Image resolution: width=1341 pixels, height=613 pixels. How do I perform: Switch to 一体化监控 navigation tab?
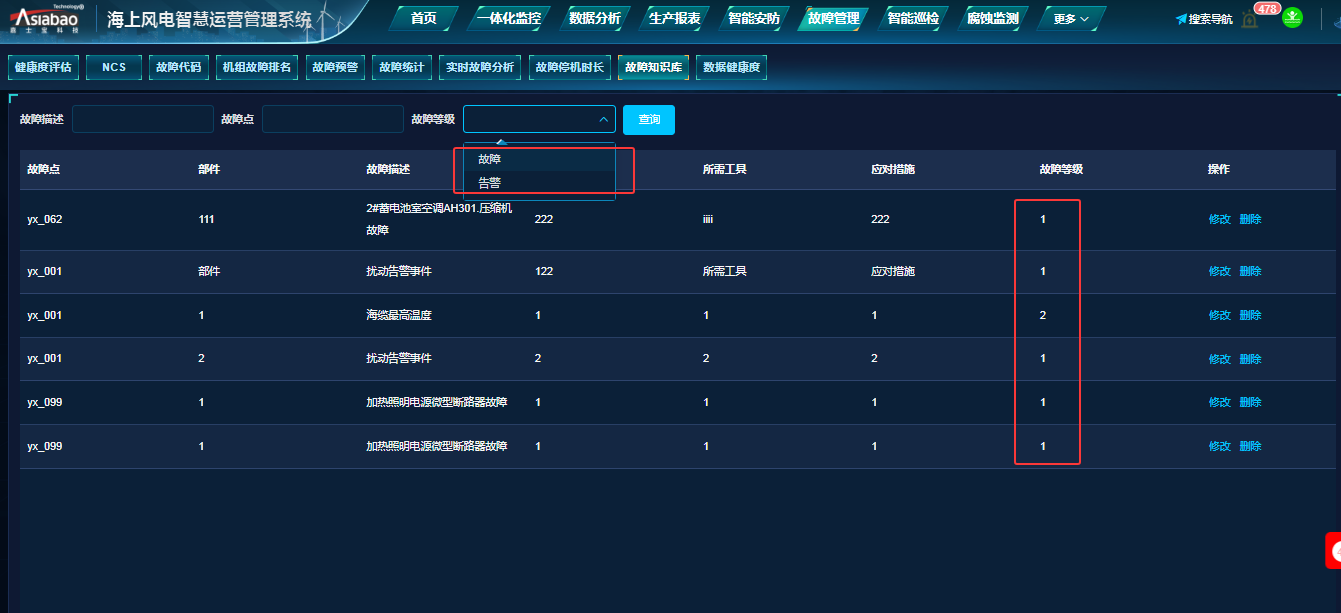pyautogui.click(x=509, y=19)
